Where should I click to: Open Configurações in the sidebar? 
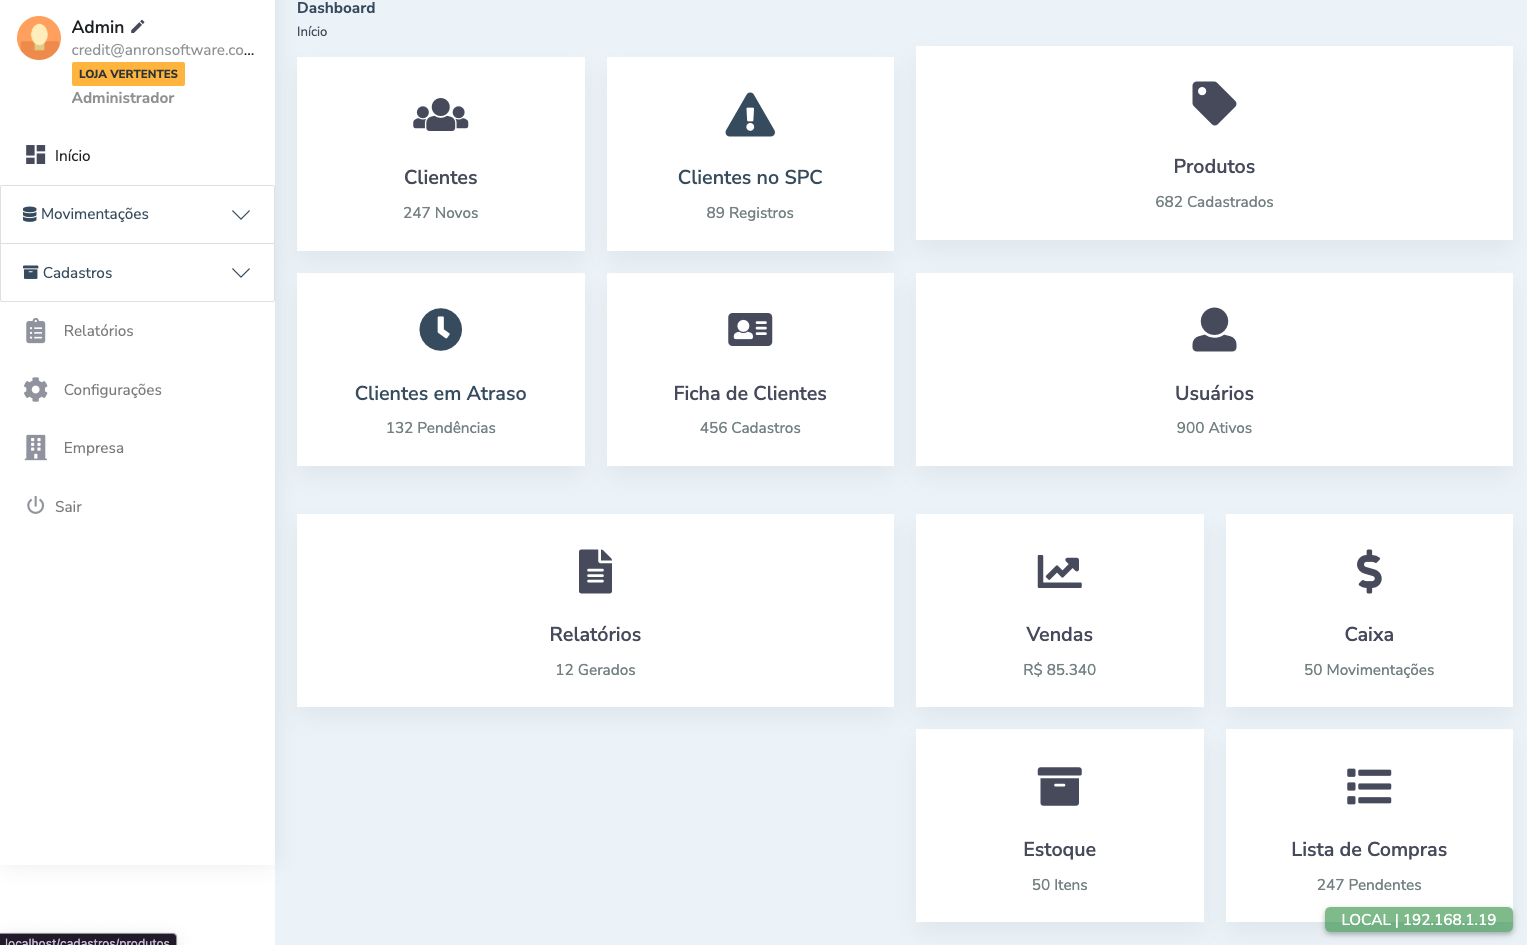pos(112,390)
